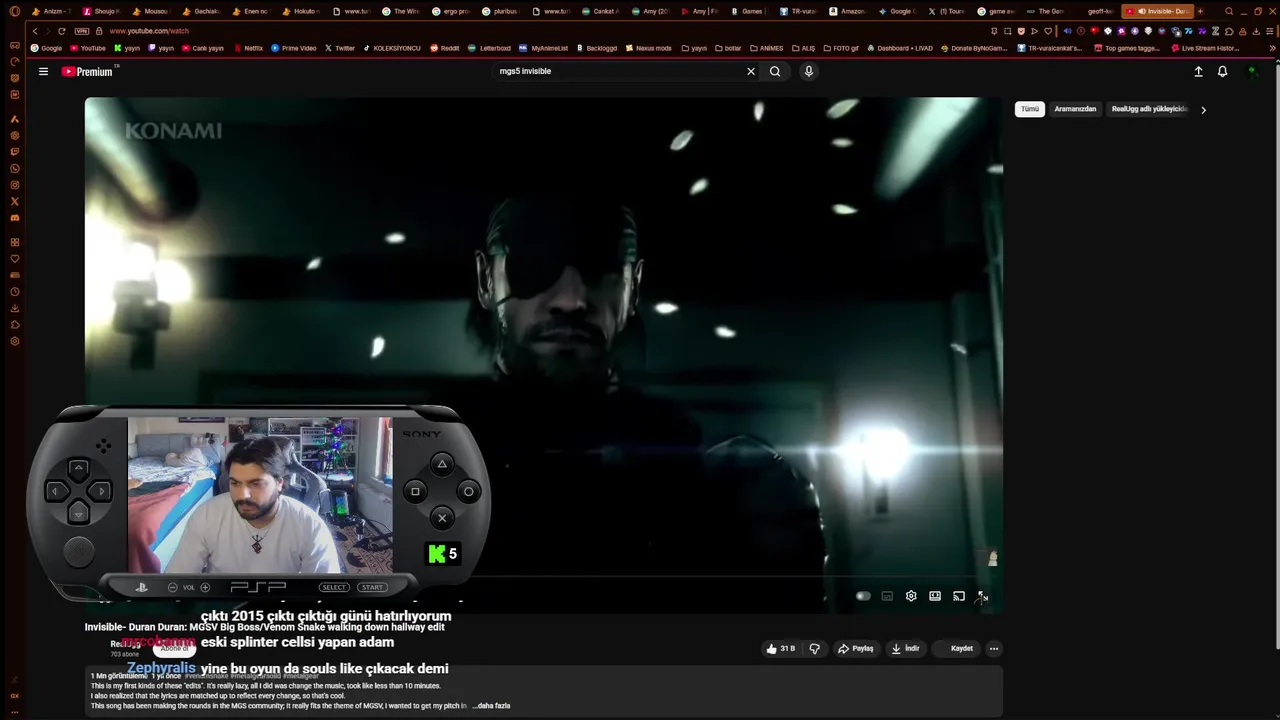Switch to the 'Amazon' browser tab
The width and height of the screenshot is (1280, 720).
tap(847, 11)
